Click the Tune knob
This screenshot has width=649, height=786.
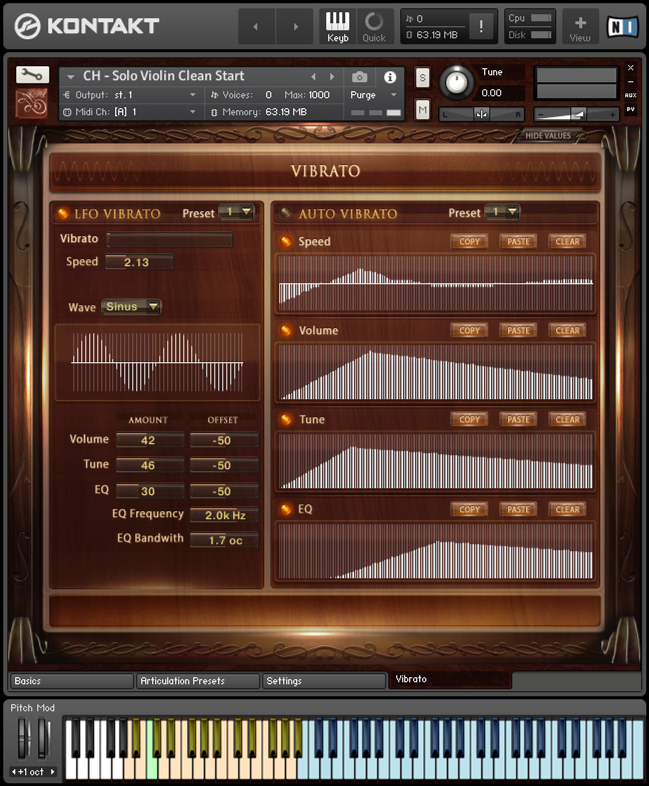point(456,83)
